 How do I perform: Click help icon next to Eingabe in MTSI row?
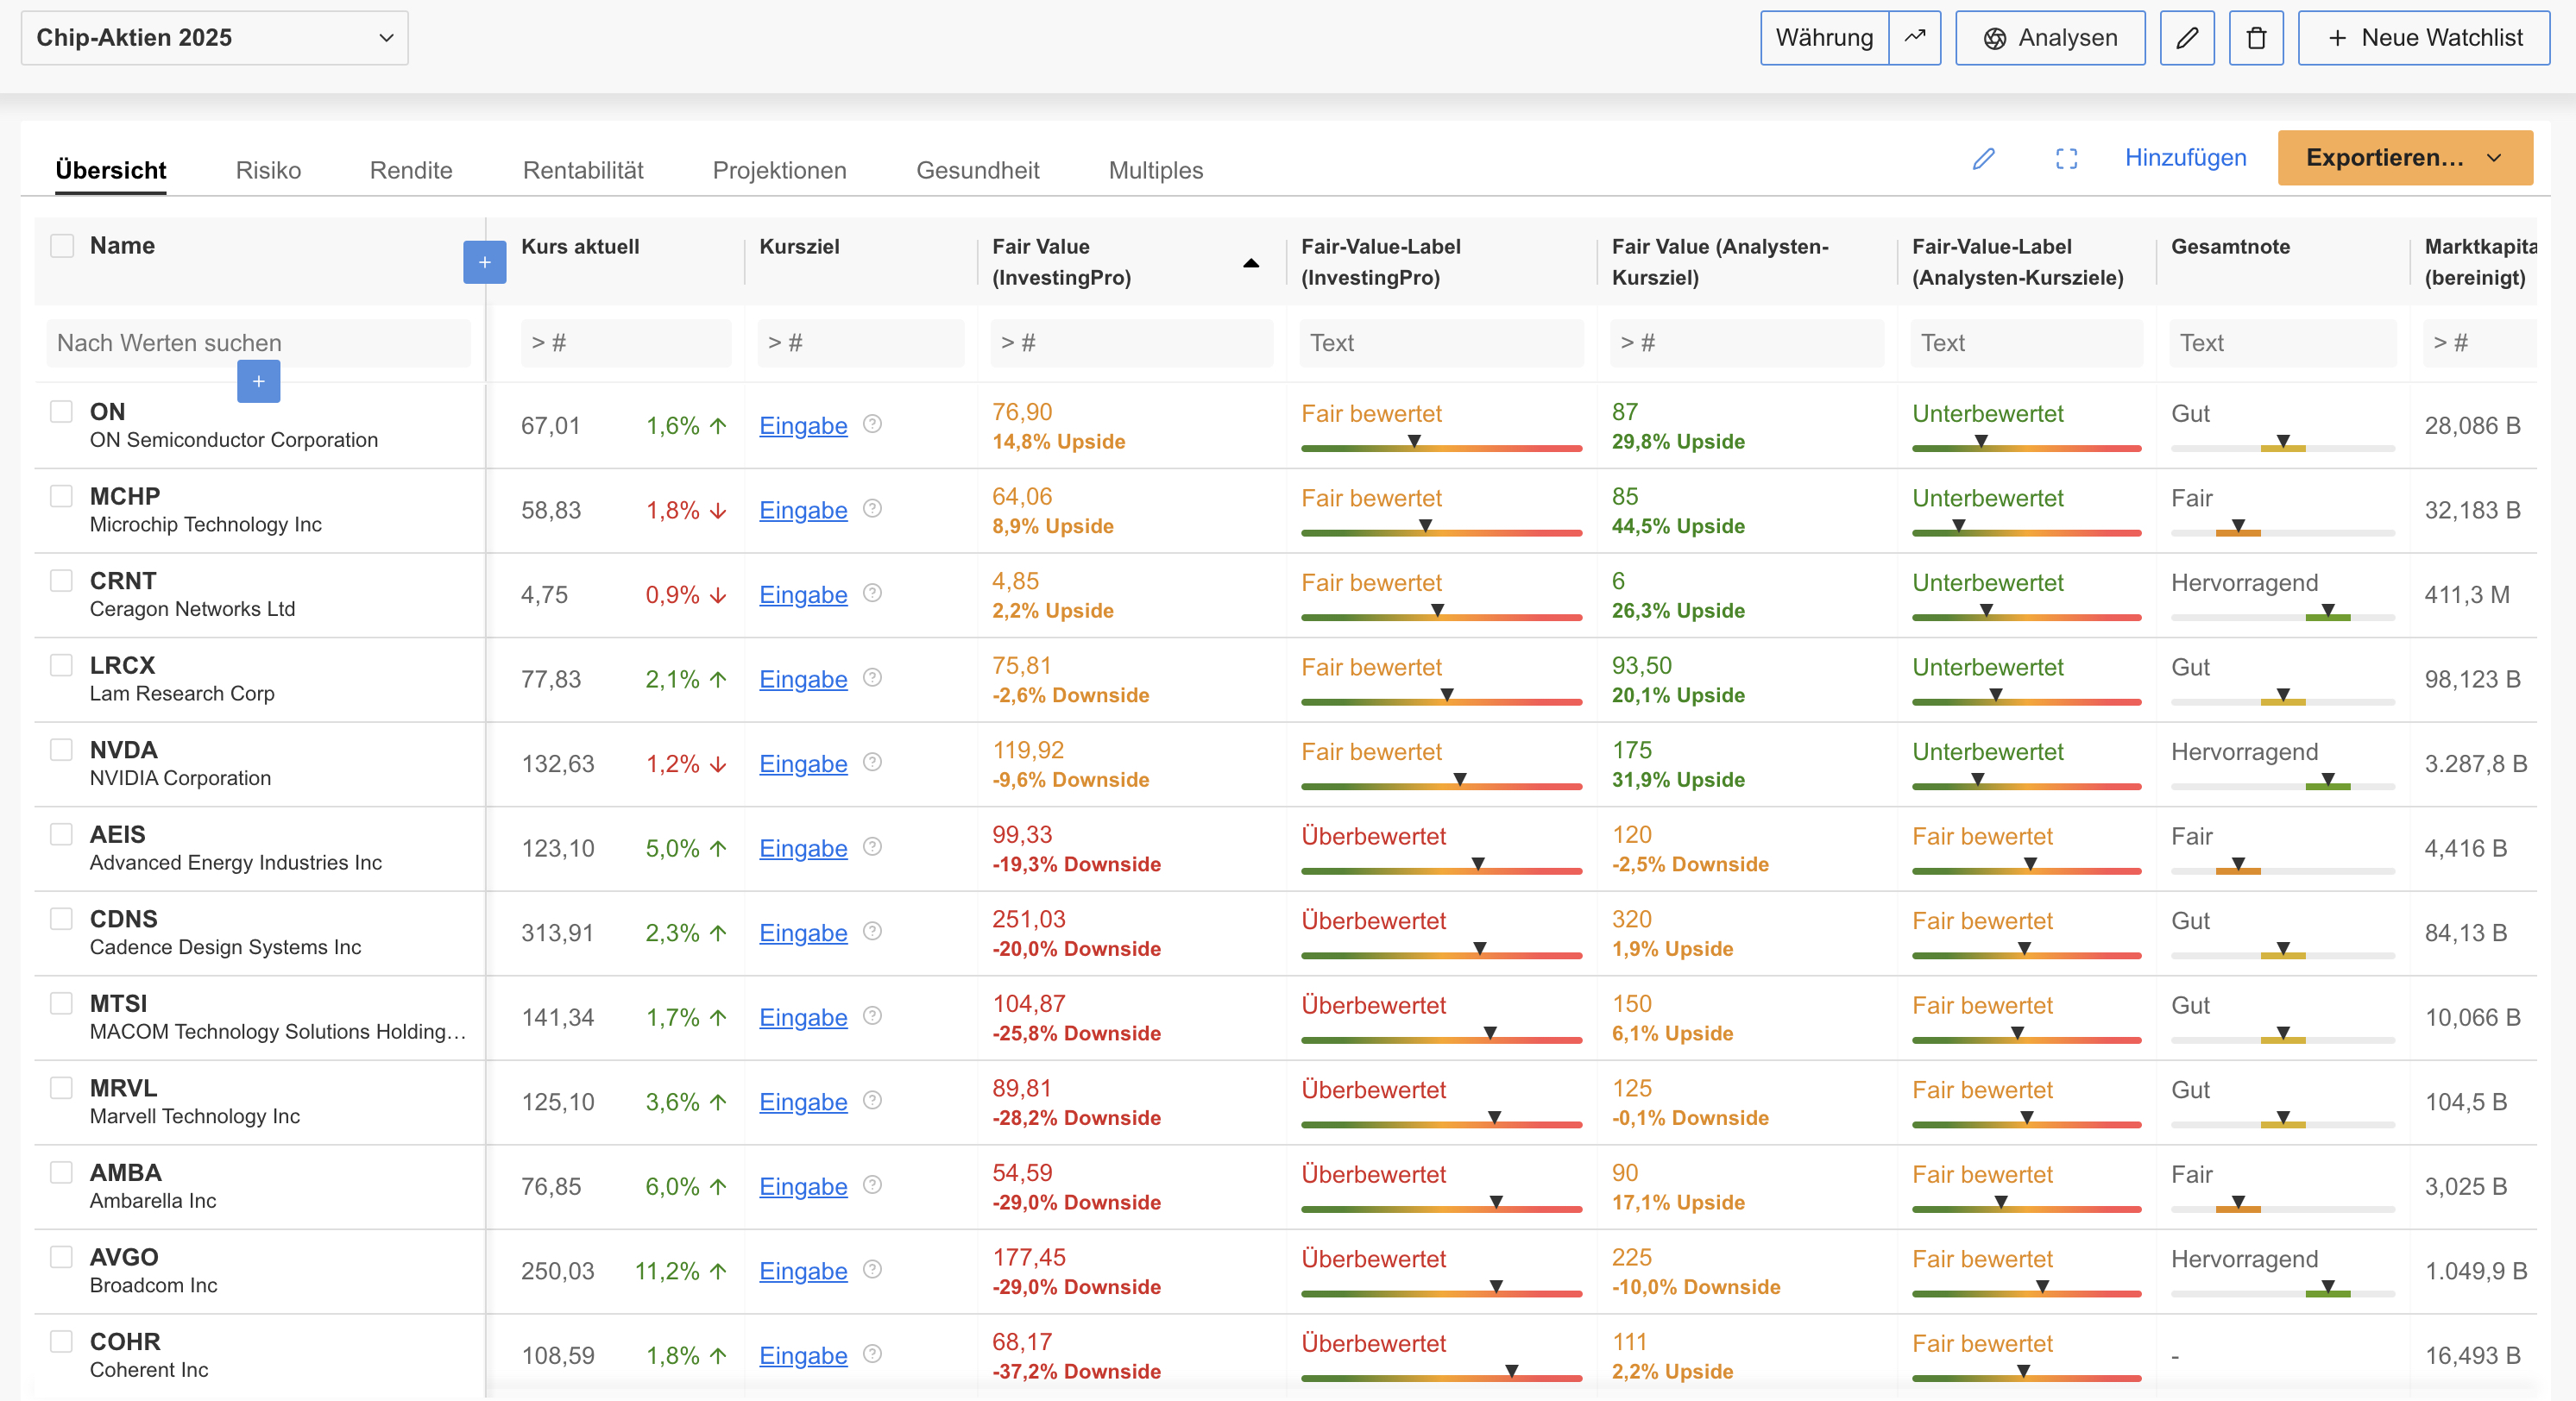point(872,1016)
